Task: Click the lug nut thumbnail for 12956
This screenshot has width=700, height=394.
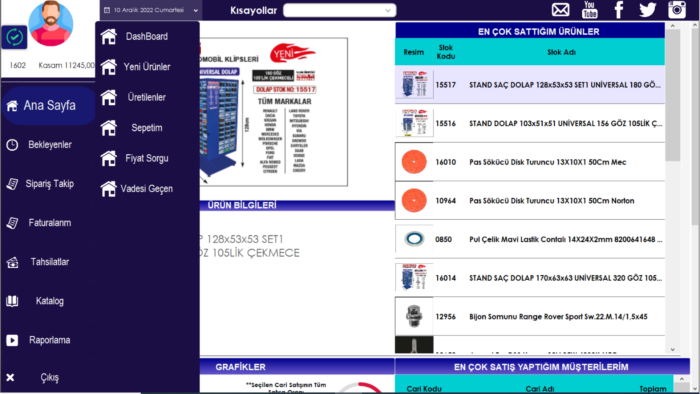Action: 414,316
